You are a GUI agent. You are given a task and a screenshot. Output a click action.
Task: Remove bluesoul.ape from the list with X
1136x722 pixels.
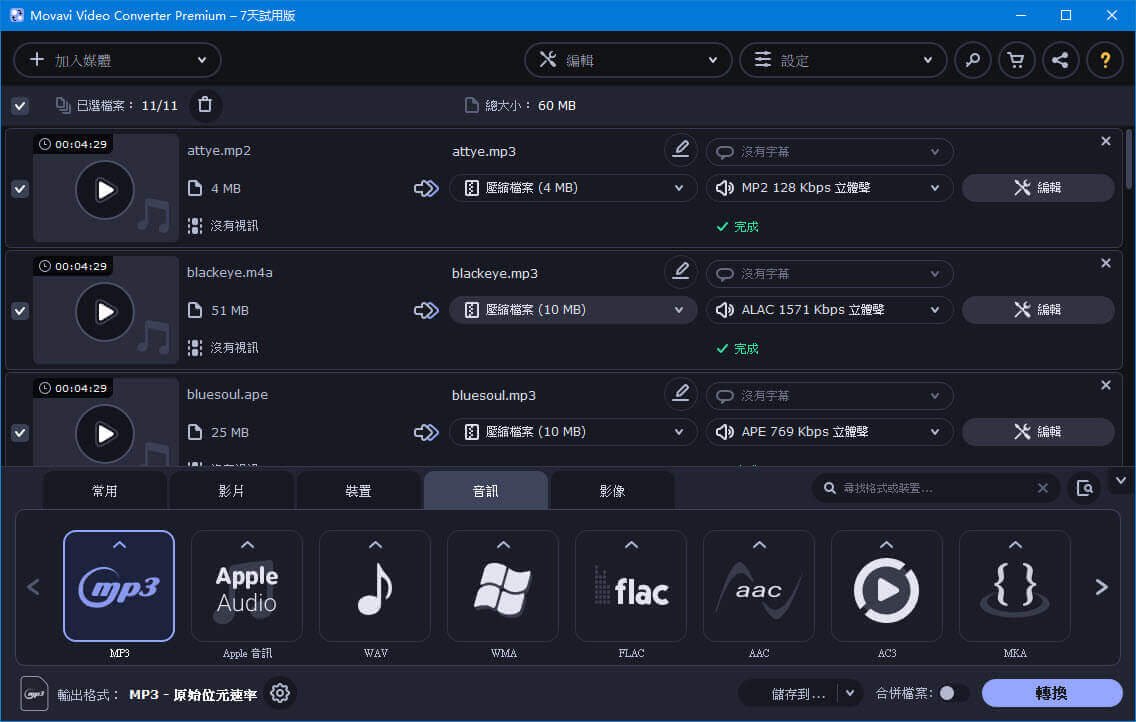click(1106, 385)
